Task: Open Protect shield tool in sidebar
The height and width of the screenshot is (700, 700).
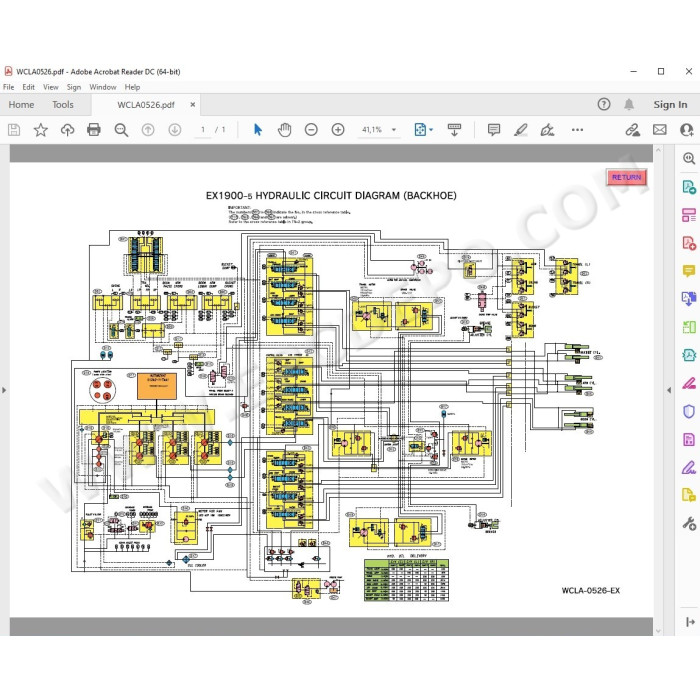Action: [689, 411]
